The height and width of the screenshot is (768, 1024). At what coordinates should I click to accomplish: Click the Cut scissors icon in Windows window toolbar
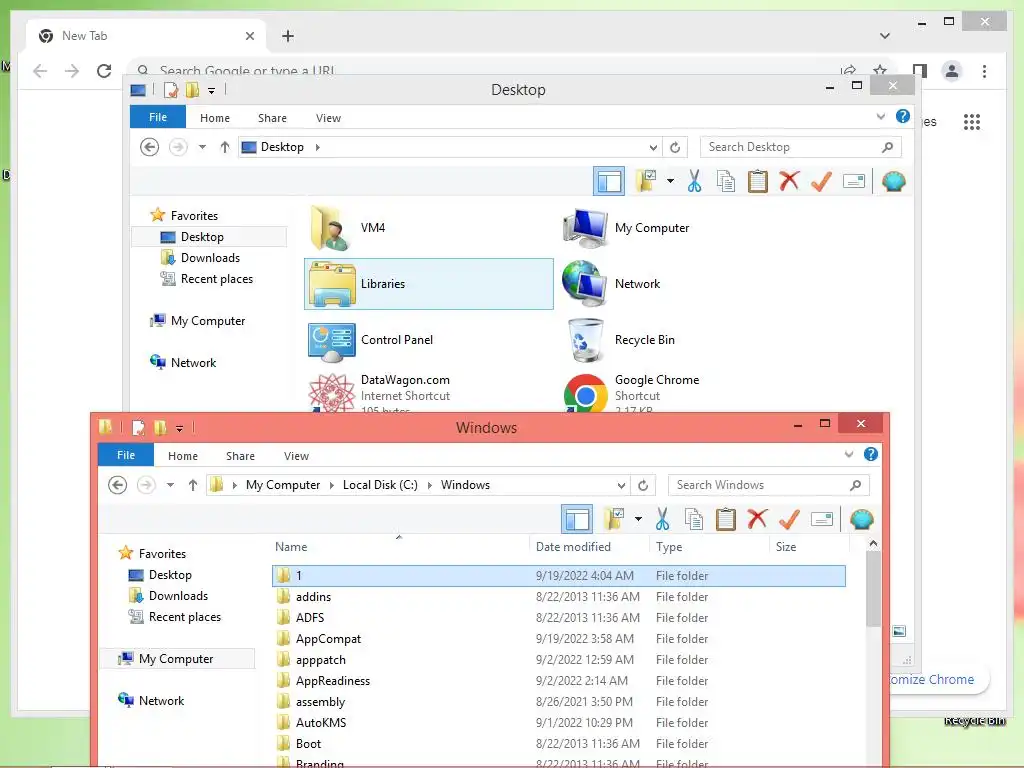662,519
